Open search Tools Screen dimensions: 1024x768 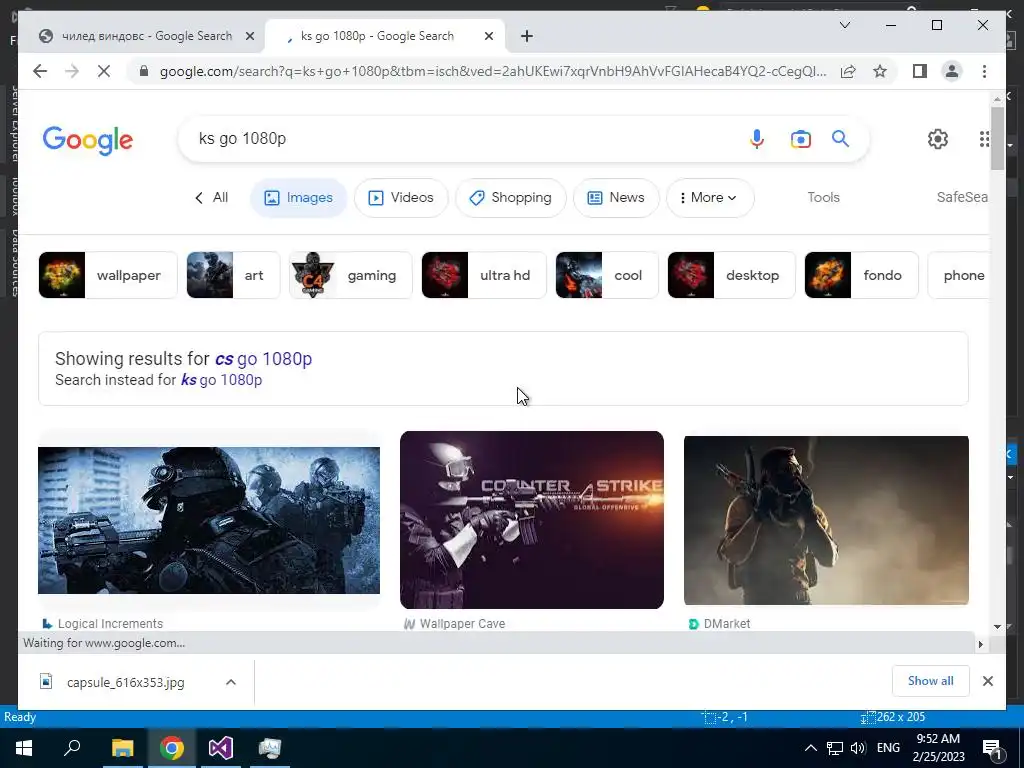(x=823, y=197)
